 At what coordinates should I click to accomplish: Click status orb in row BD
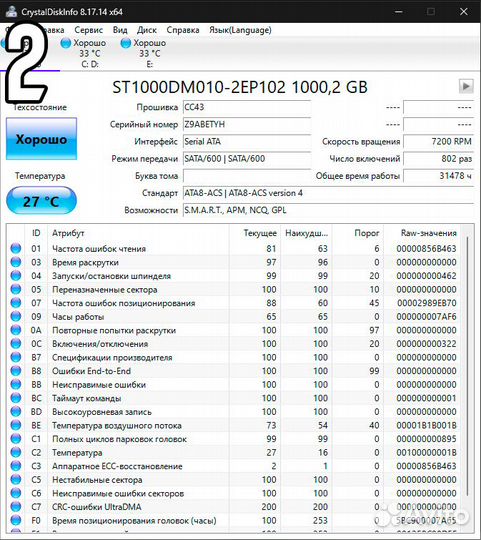pos(15,412)
